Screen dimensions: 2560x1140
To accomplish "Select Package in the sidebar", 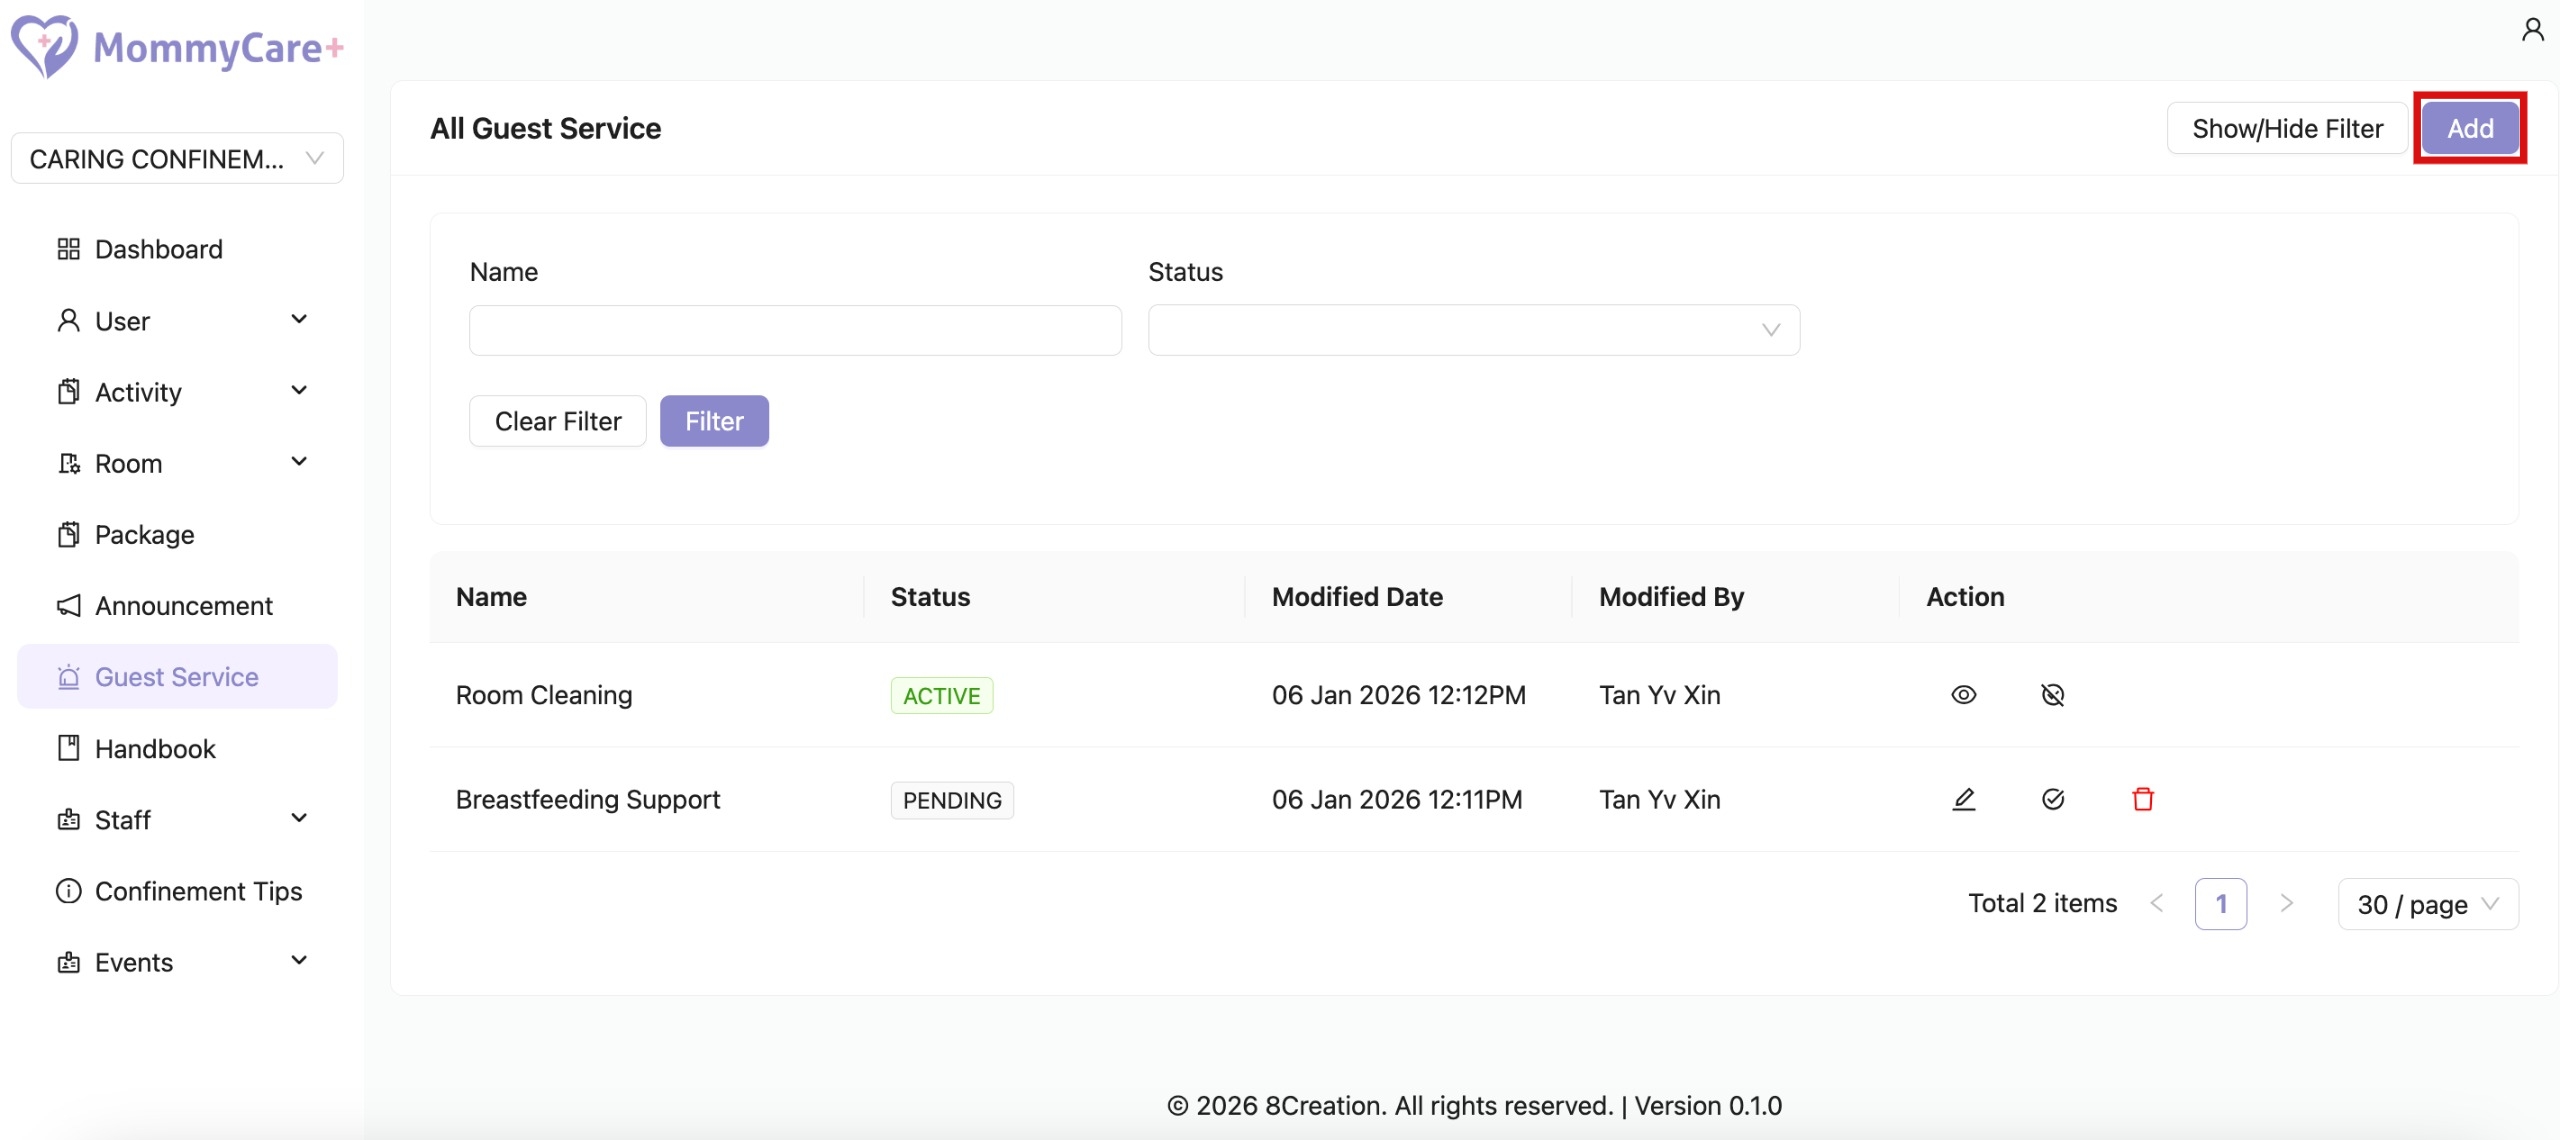I will pyautogui.click(x=144, y=535).
